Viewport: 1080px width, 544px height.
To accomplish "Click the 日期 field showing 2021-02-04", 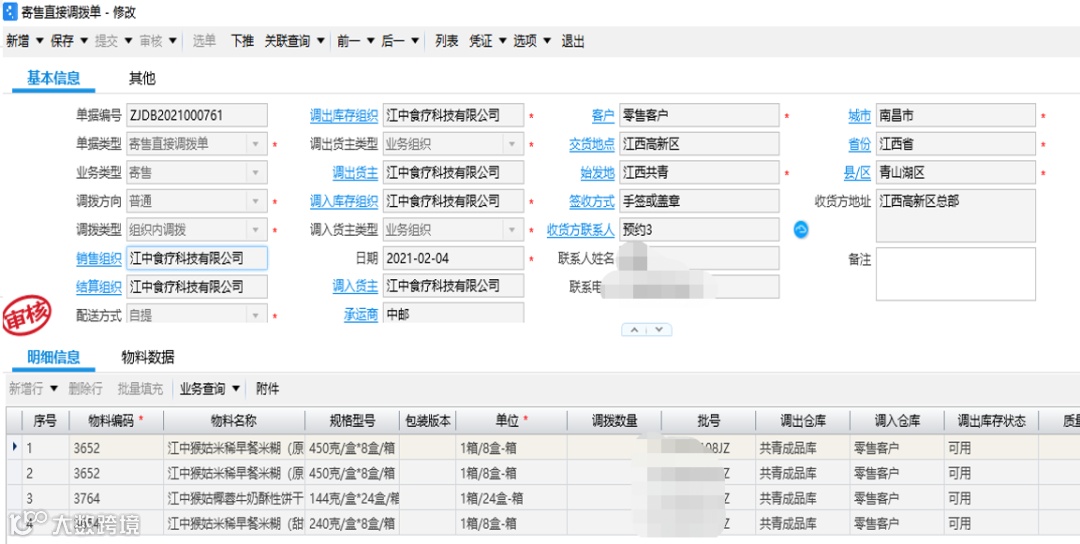I will coord(453,259).
